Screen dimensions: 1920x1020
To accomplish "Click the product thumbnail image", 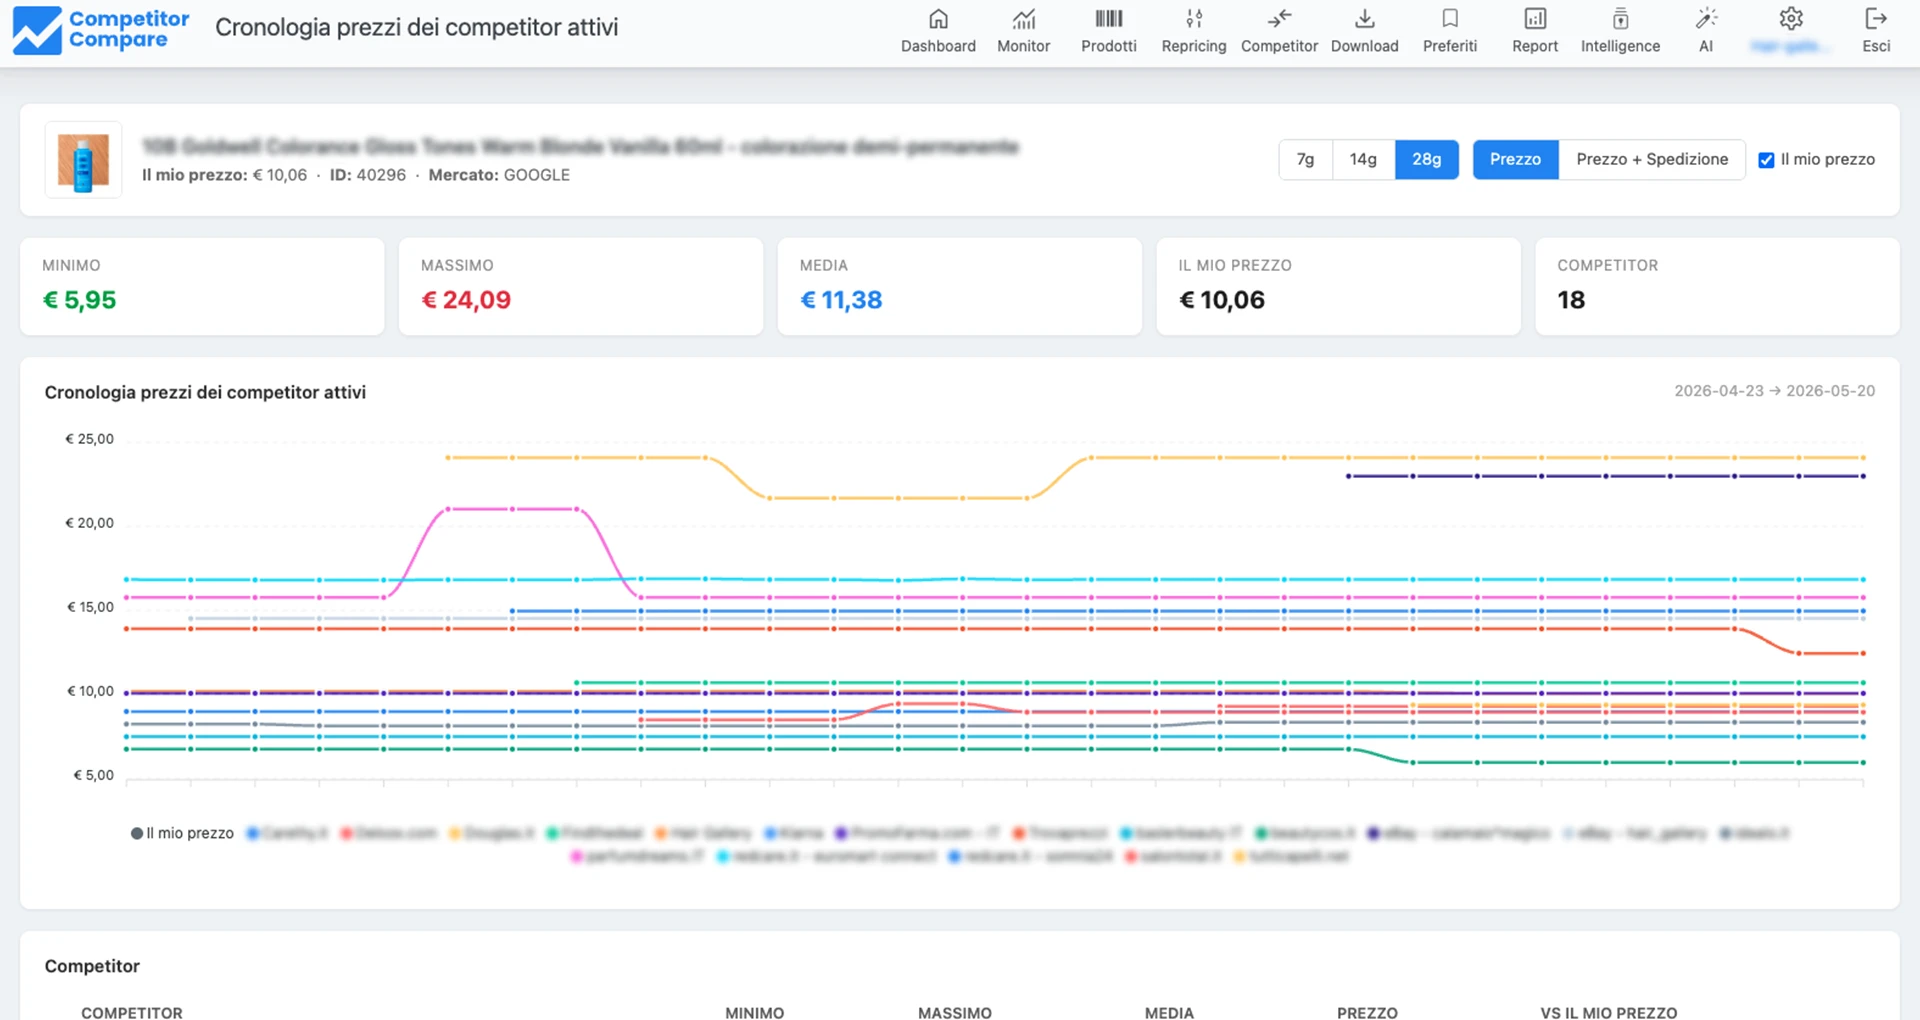I will coord(83,160).
